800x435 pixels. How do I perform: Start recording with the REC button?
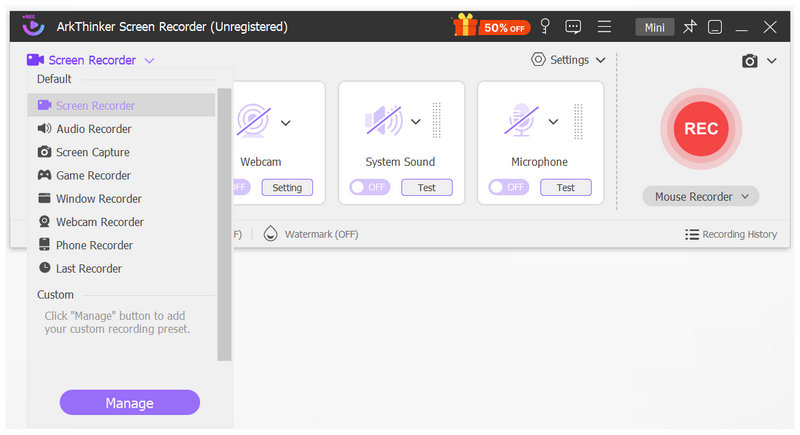(x=701, y=129)
